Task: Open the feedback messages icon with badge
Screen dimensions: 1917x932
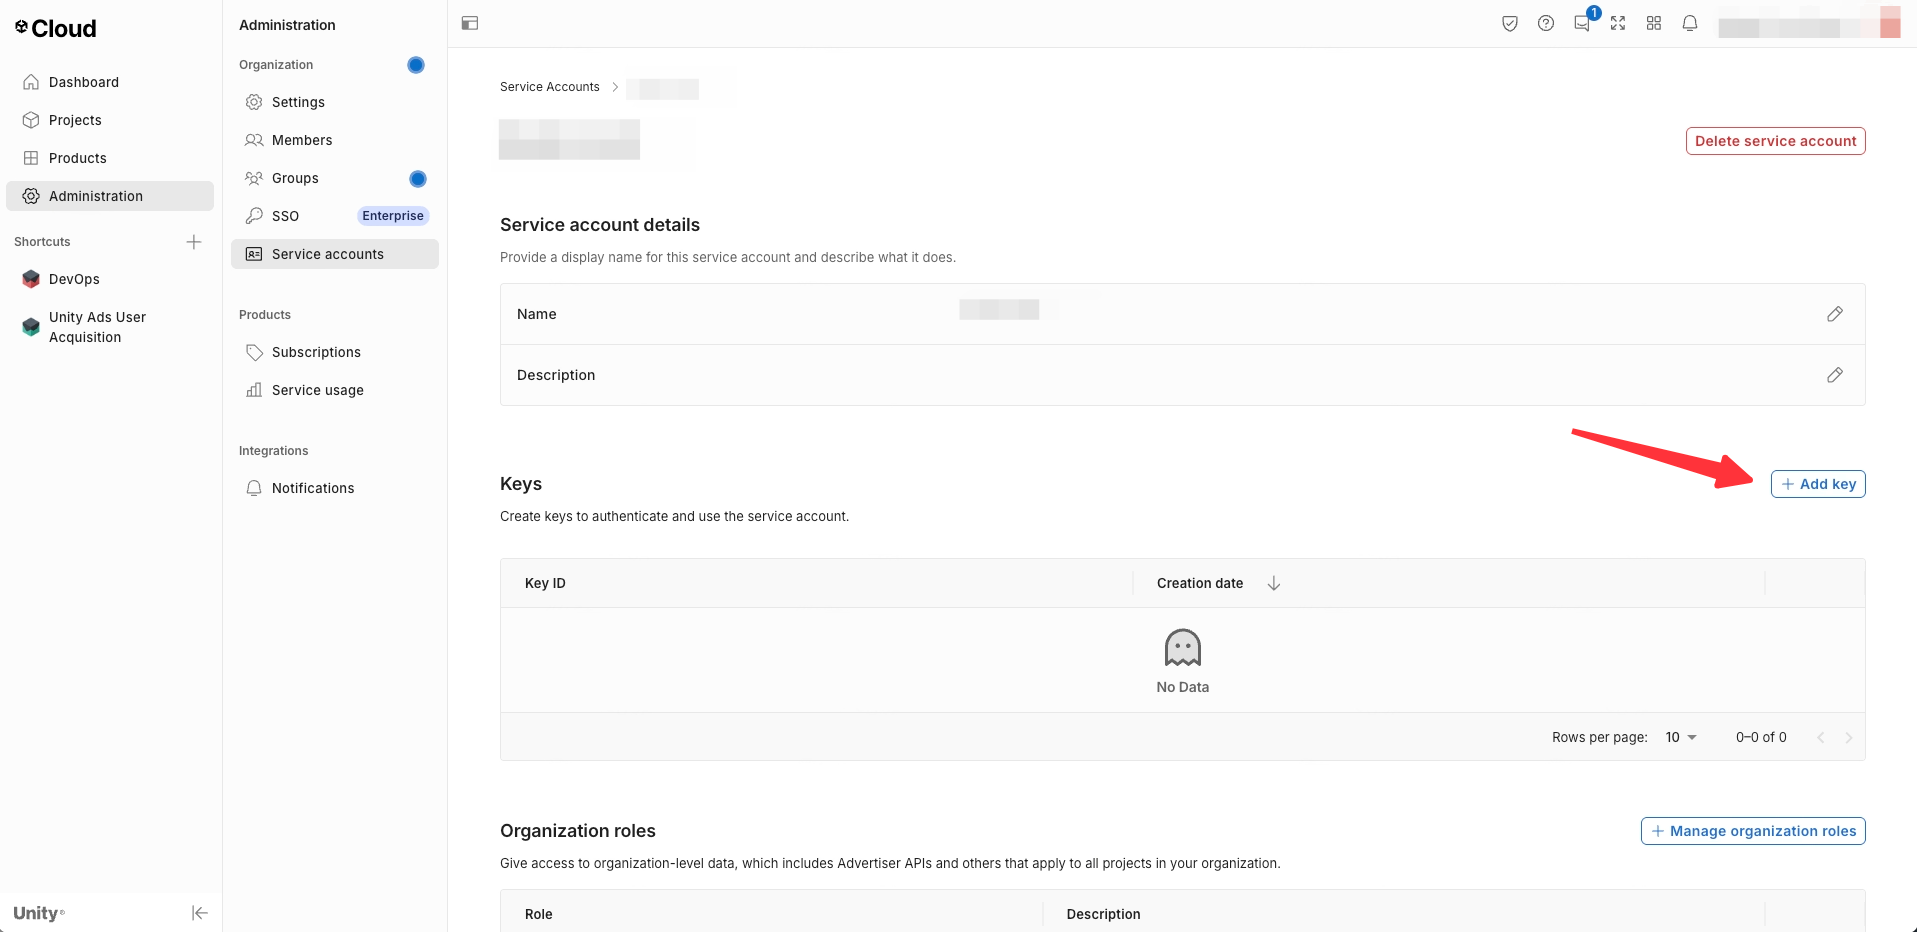Action: [x=1583, y=23]
